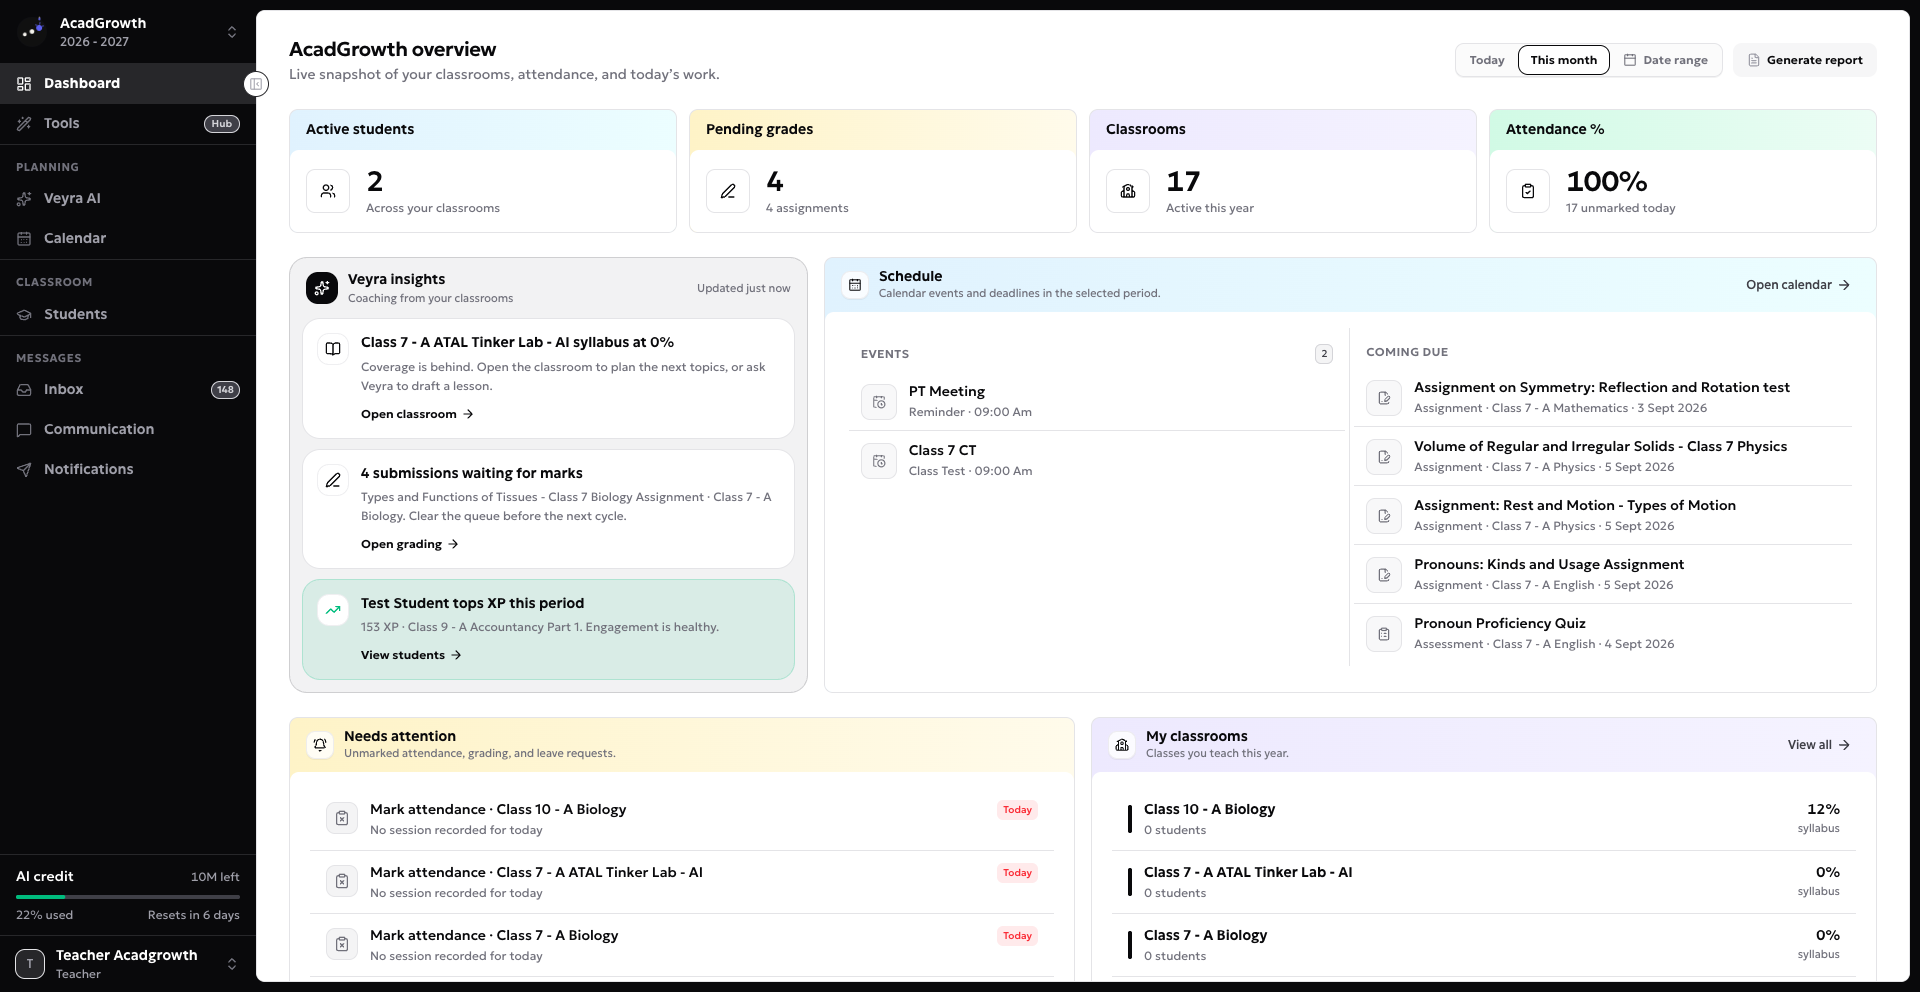The height and width of the screenshot is (992, 1920).
Task: Open Veyra AI in the sidebar
Action: [x=128, y=198]
